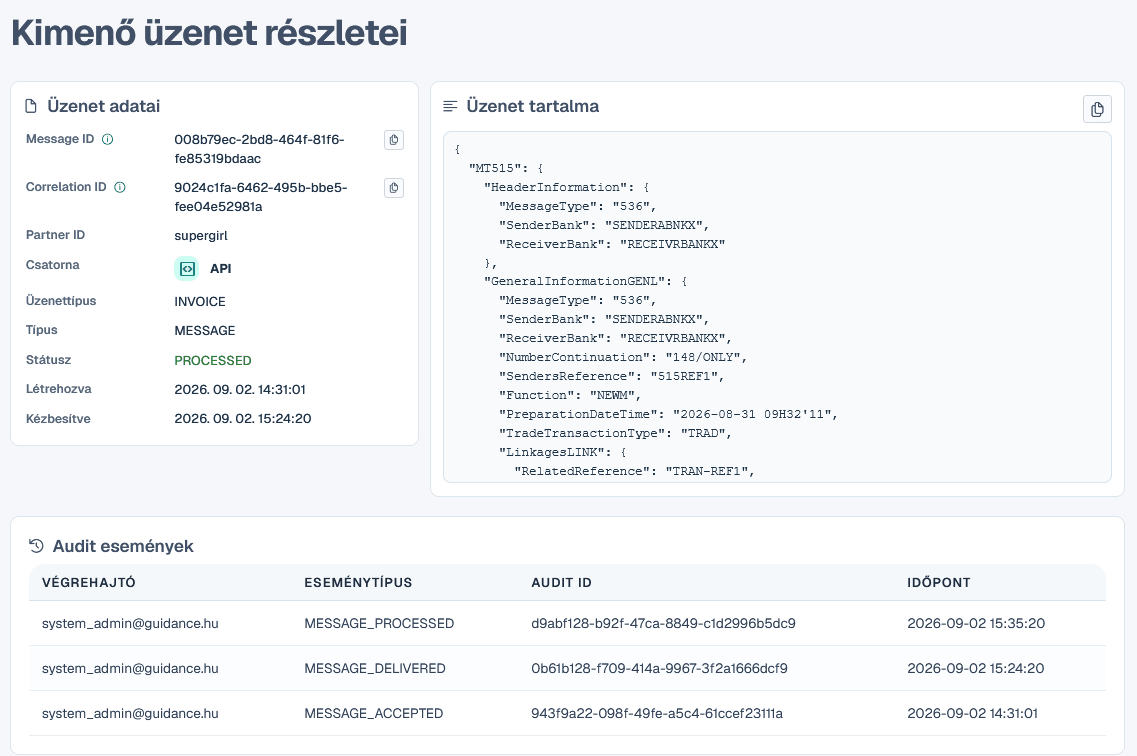The image size is (1137, 756).
Task: Select the MESSAGE_PROCESSED event cell
Action: pos(379,623)
